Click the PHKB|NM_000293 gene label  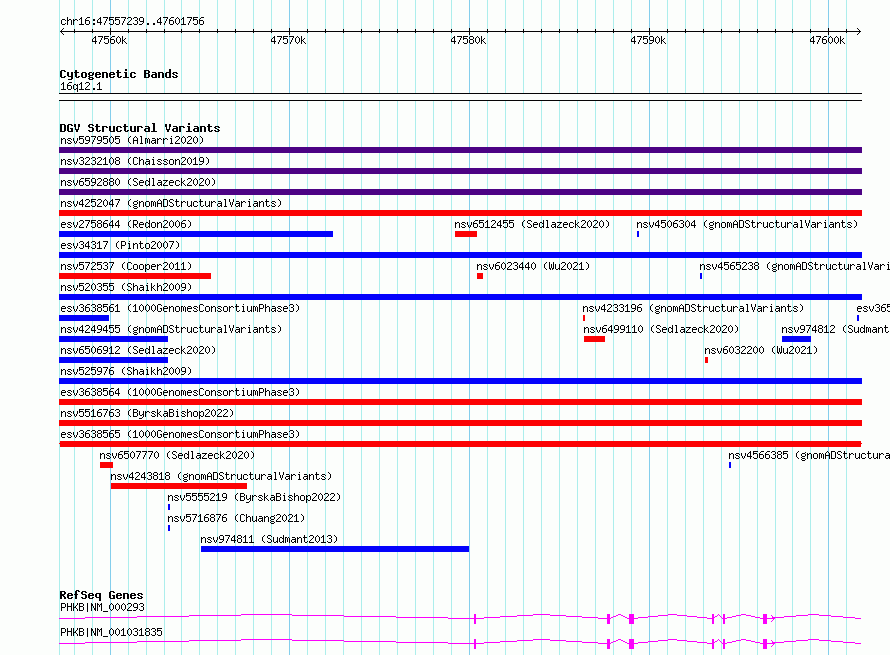[102, 607]
